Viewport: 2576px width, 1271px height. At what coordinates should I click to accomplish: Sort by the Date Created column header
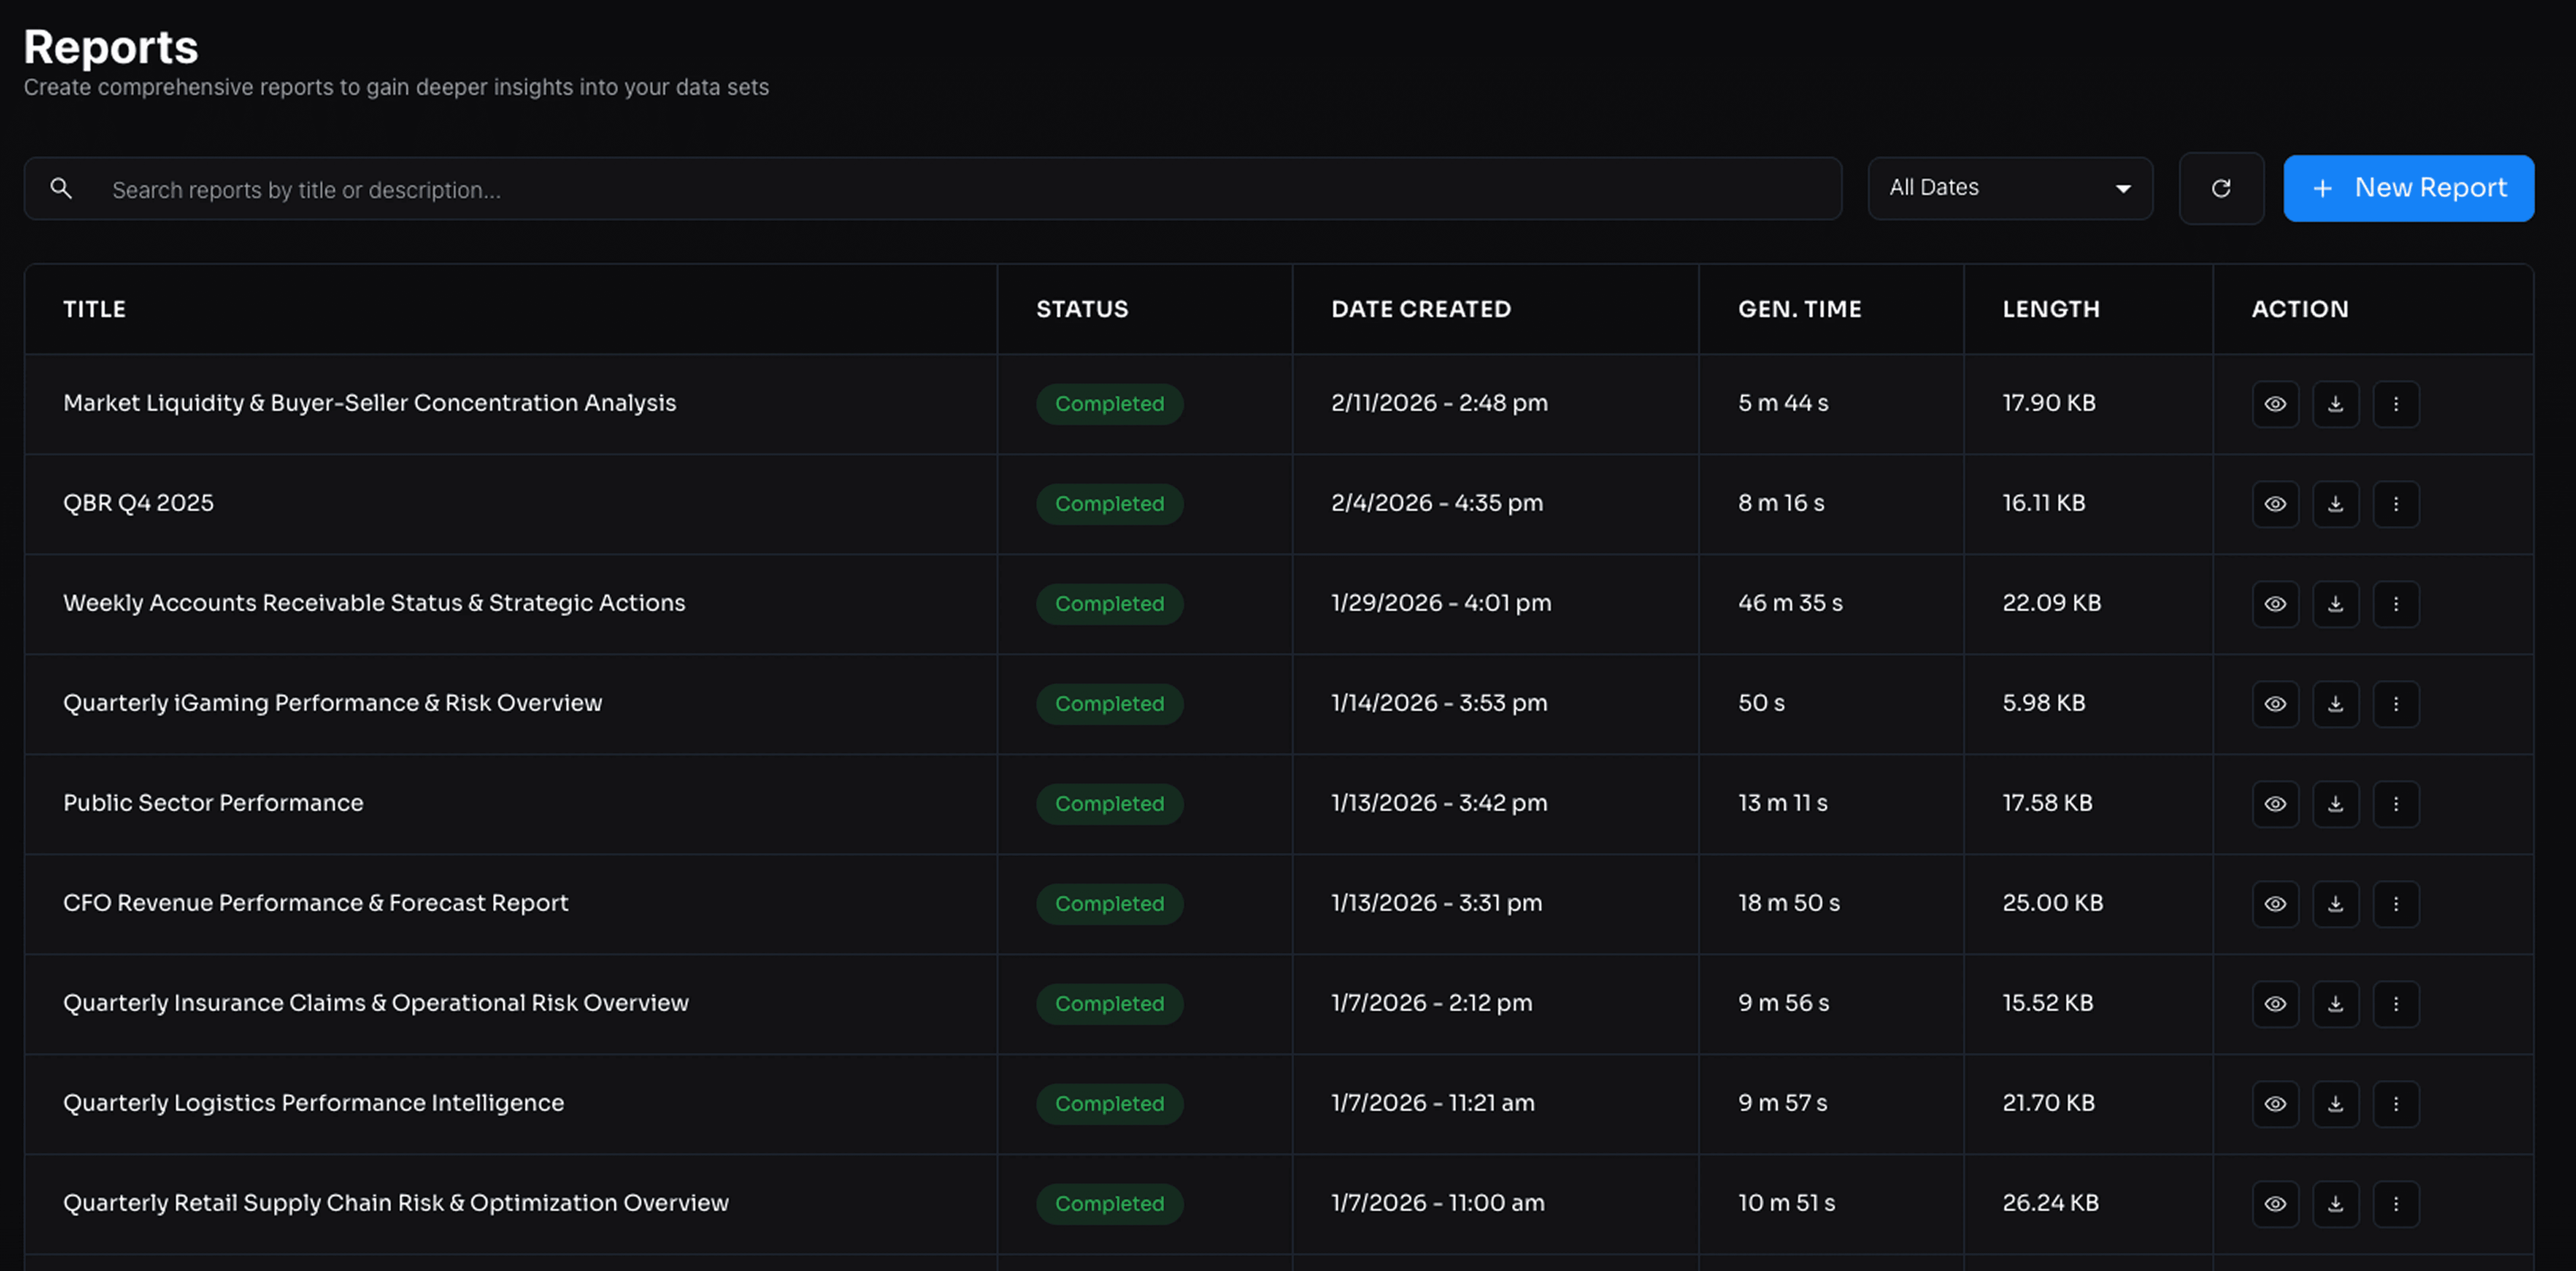pyautogui.click(x=1420, y=309)
